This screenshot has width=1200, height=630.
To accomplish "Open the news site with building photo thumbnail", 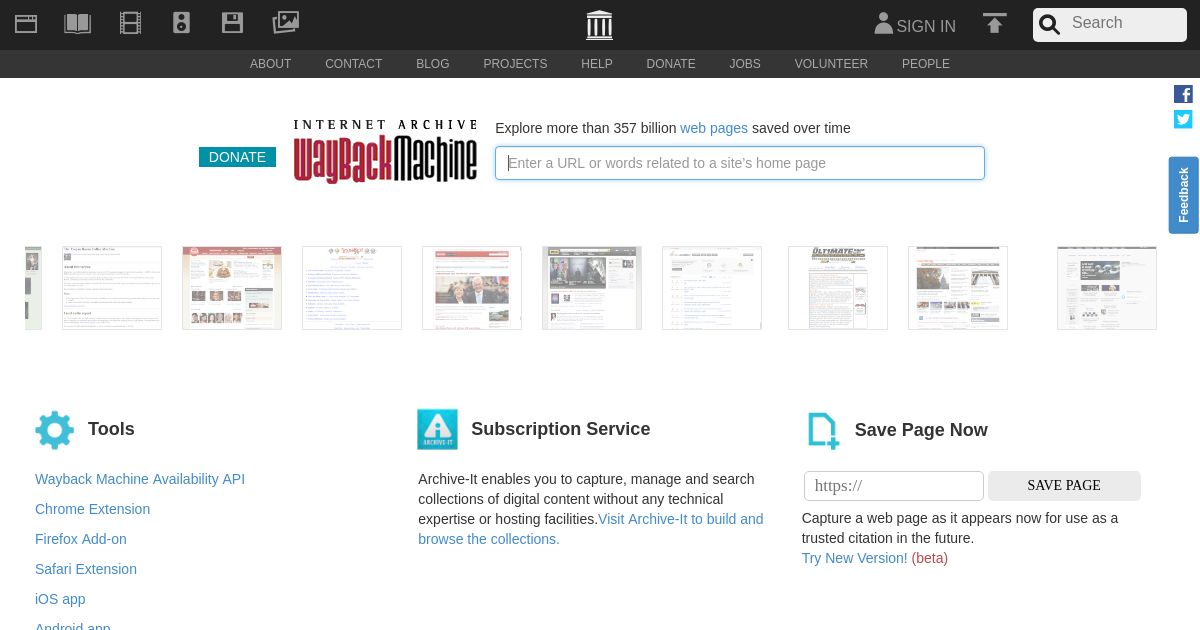I will 958,288.
